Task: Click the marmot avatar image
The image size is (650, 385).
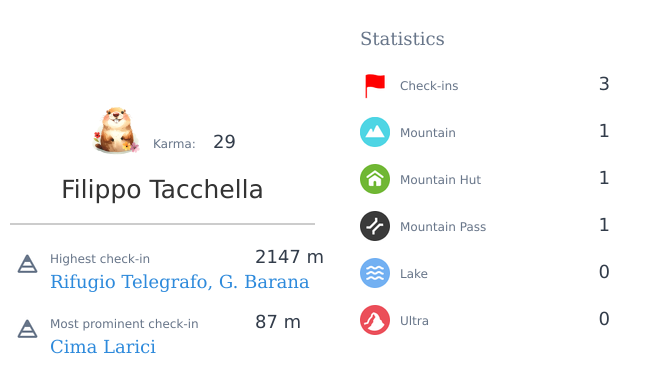Action: coord(116,130)
